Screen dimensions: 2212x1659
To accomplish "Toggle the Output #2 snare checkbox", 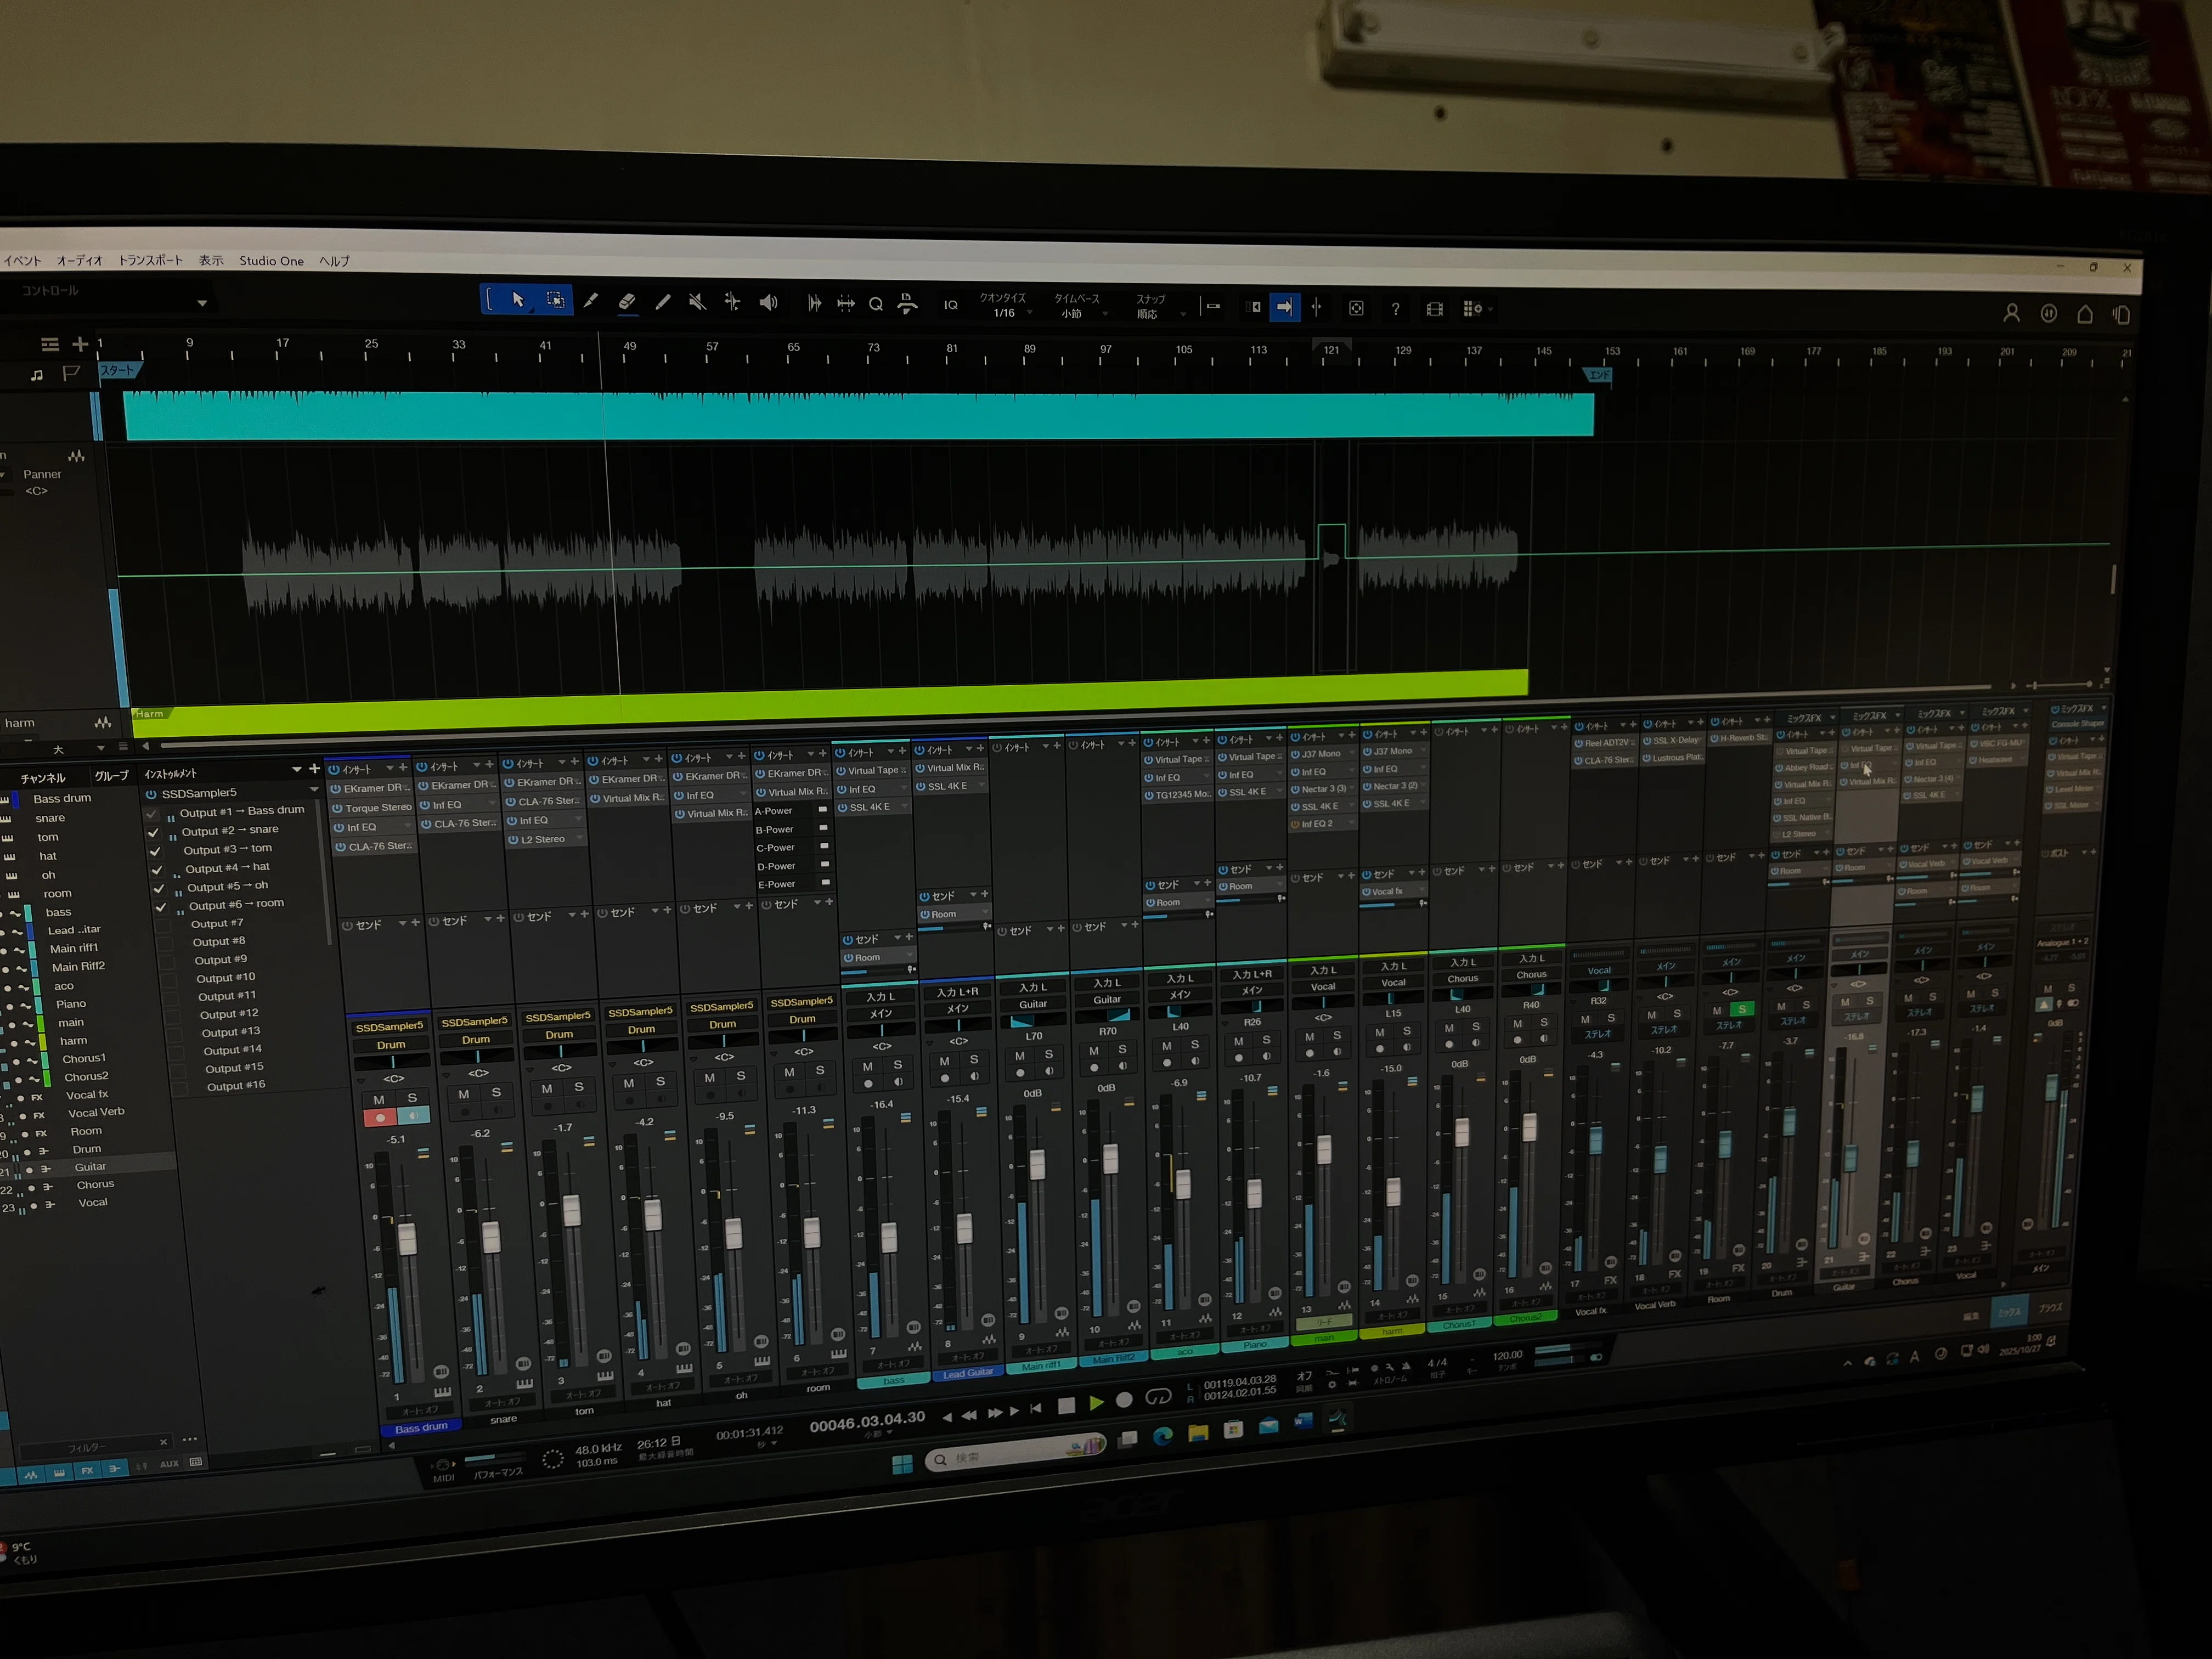I will [154, 832].
